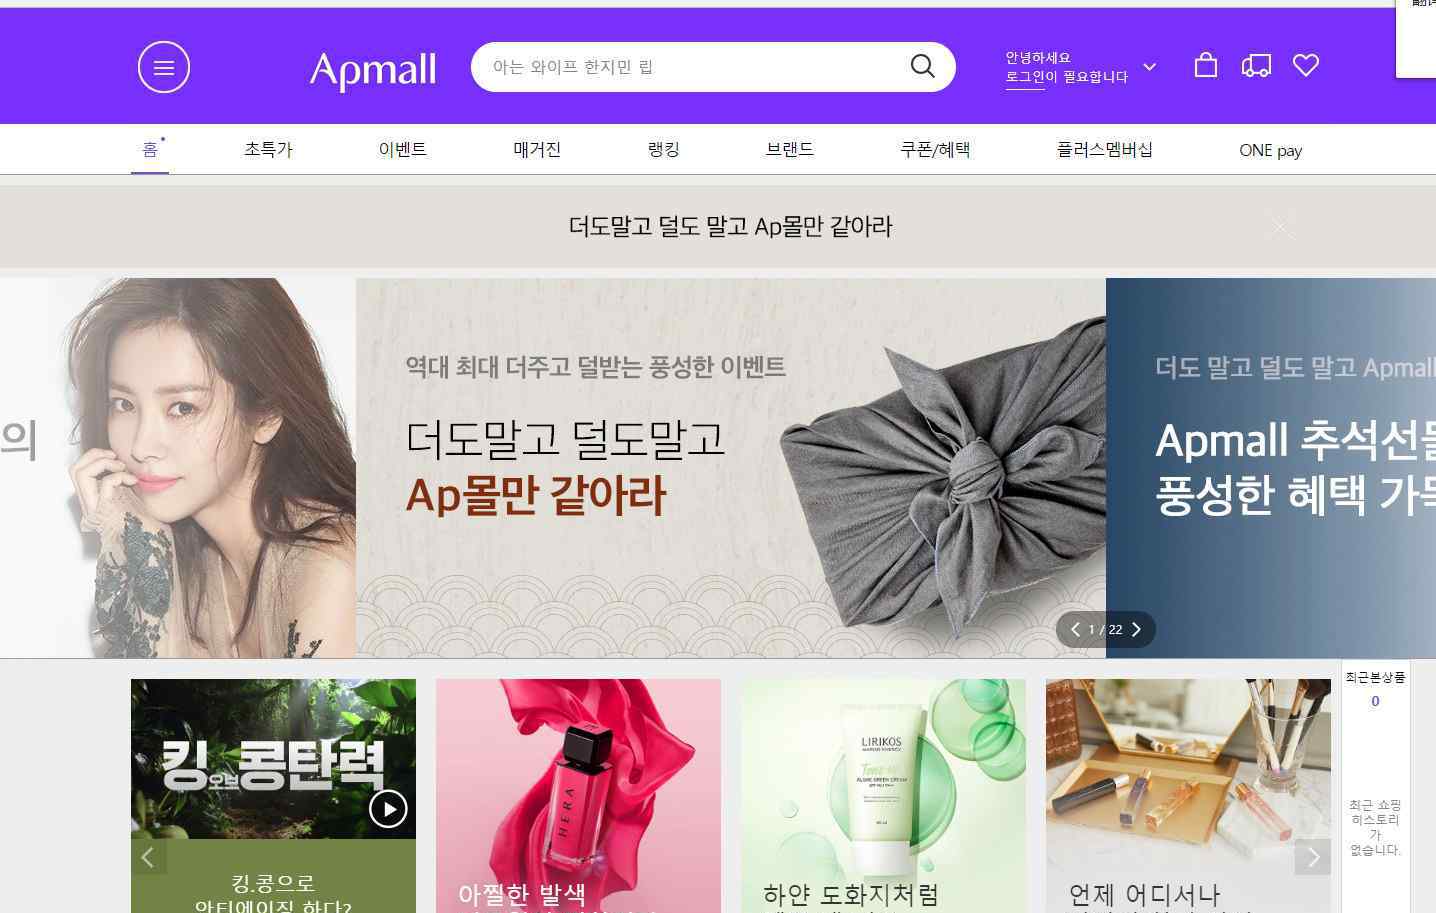Screen dimensions: 1436x913
Task: Open the hamburger menu icon
Action: (x=164, y=67)
